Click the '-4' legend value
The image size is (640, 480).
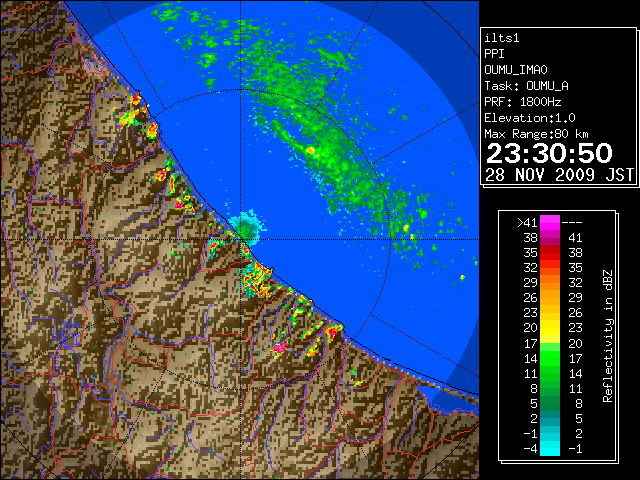coord(530,449)
